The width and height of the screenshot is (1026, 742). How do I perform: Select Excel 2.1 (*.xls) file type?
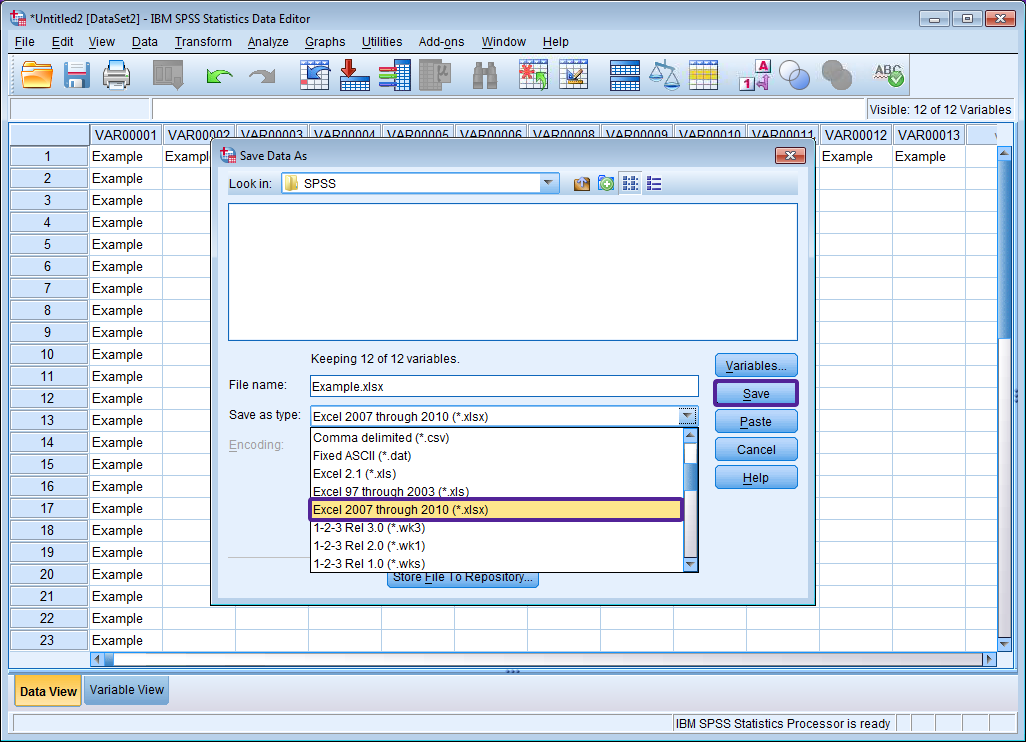point(496,474)
